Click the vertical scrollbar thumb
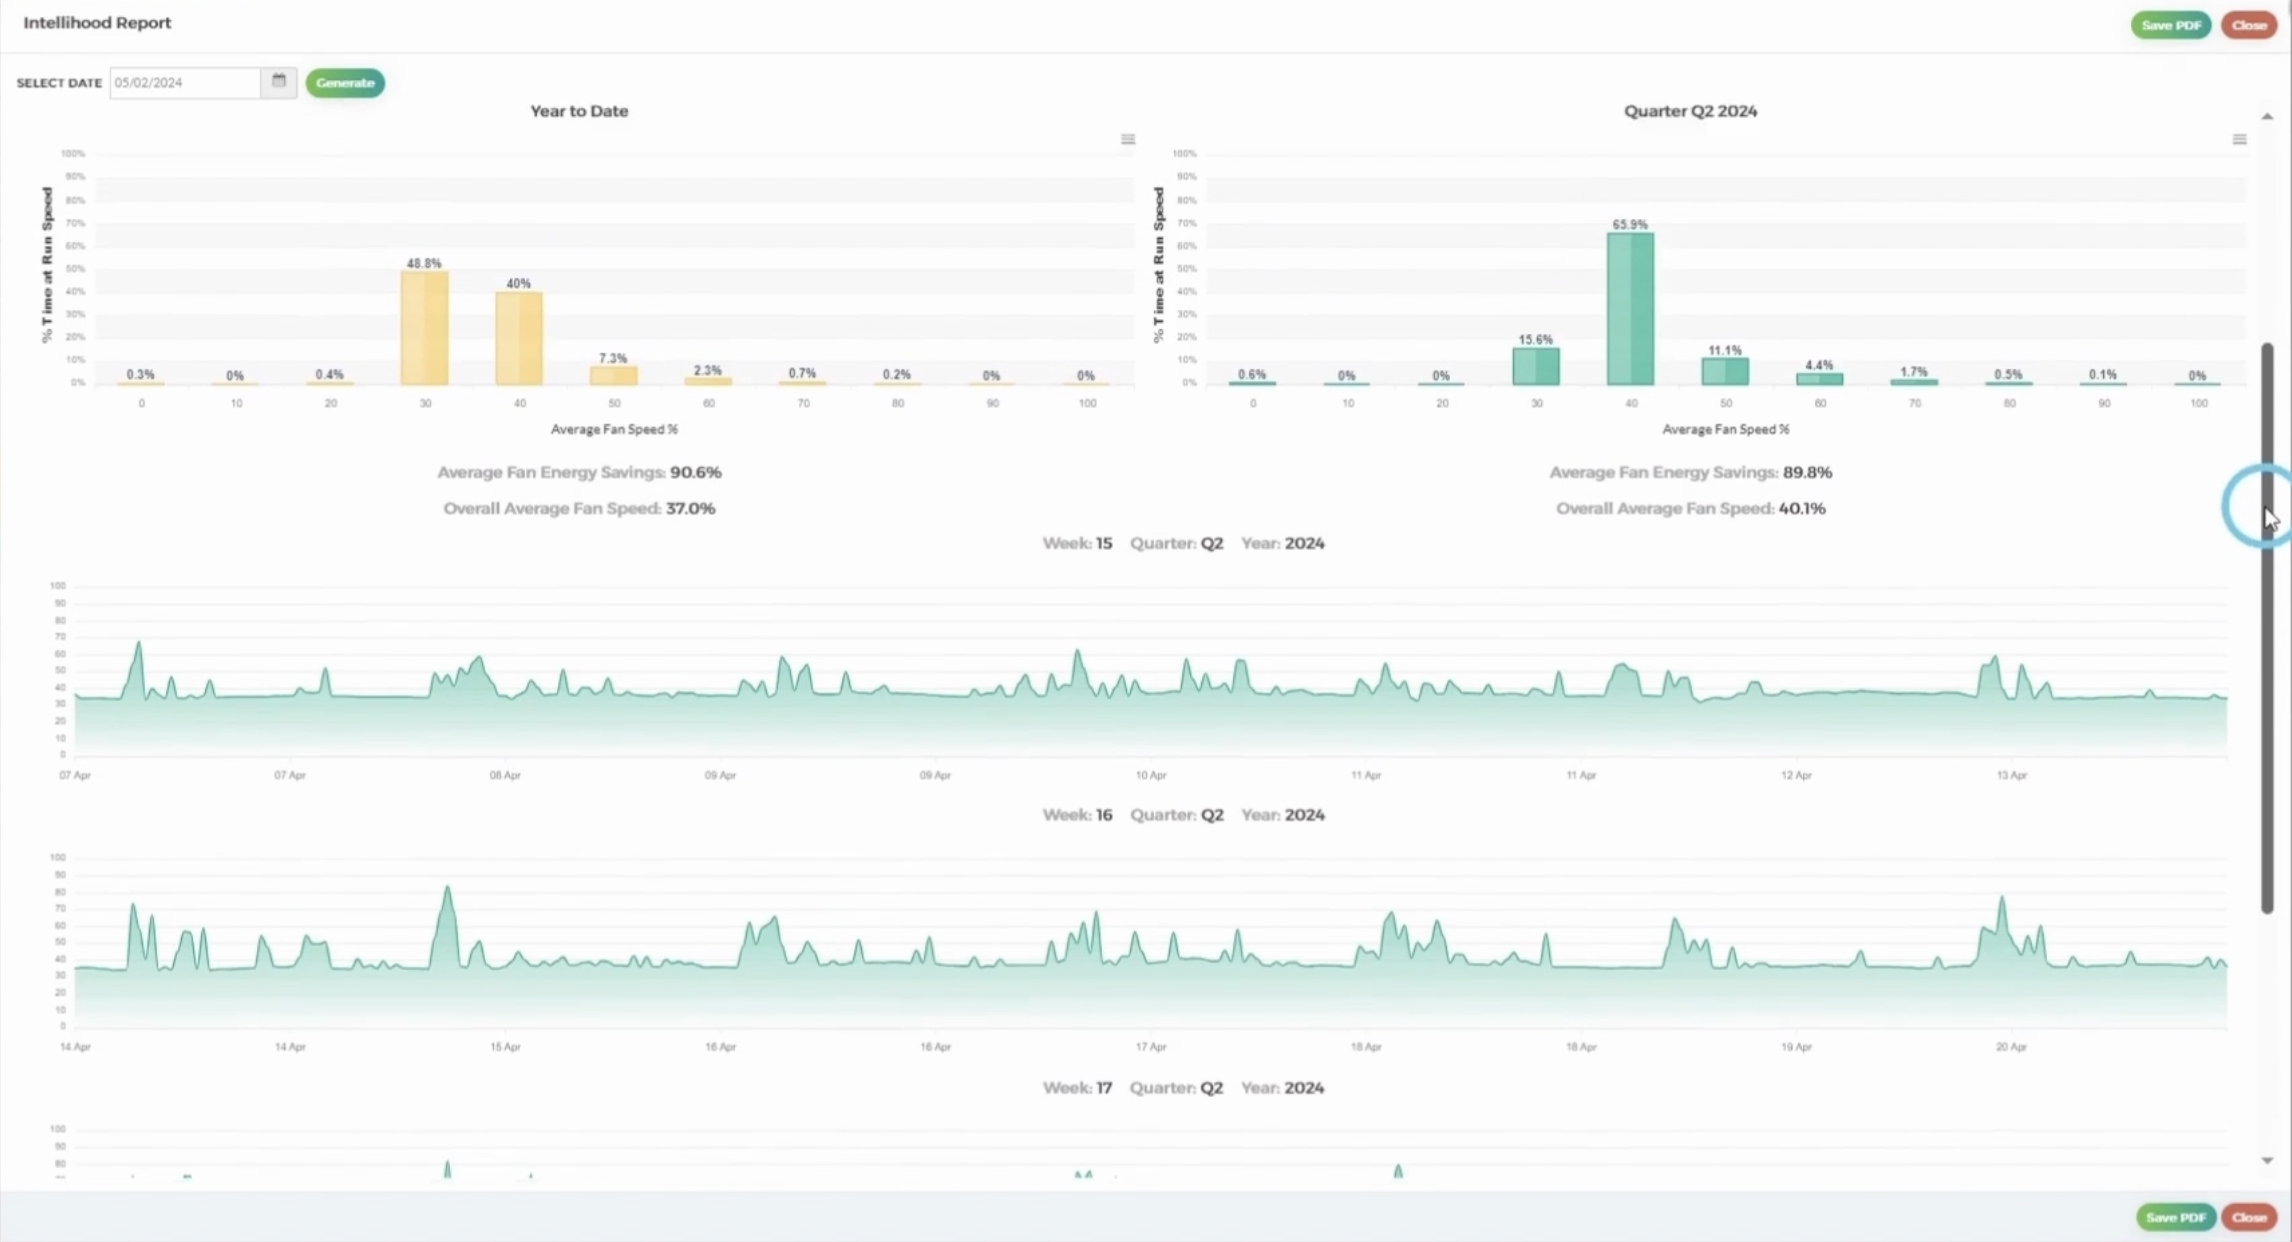 point(2267,628)
